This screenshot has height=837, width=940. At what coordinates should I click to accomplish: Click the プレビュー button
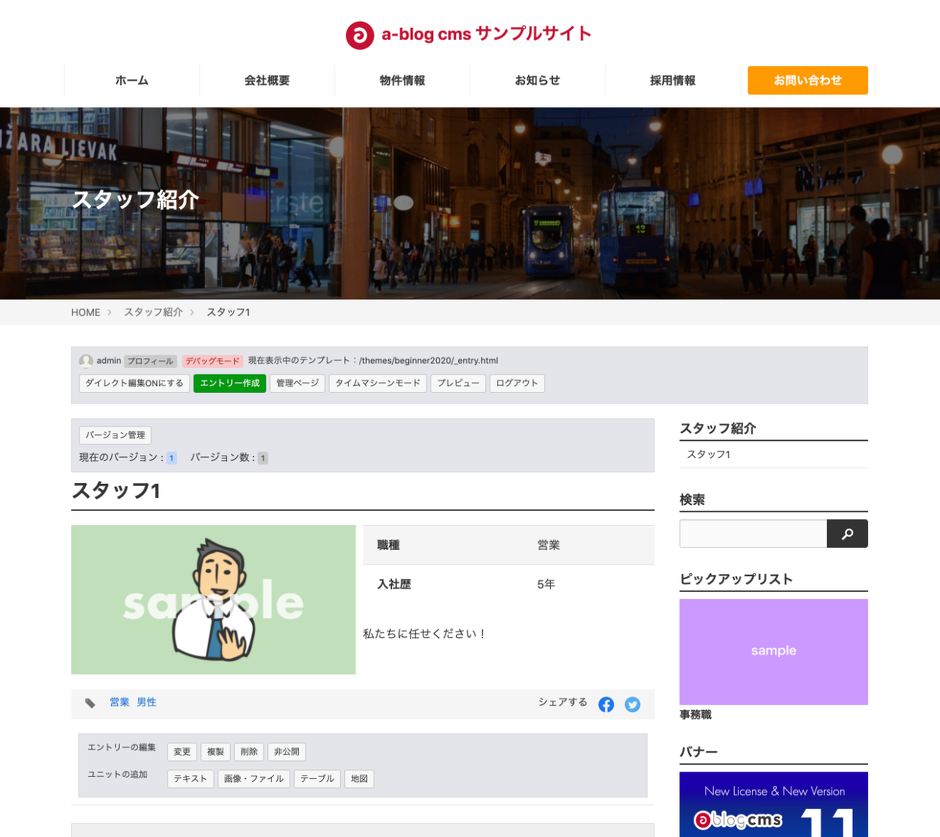coord(458,383)
